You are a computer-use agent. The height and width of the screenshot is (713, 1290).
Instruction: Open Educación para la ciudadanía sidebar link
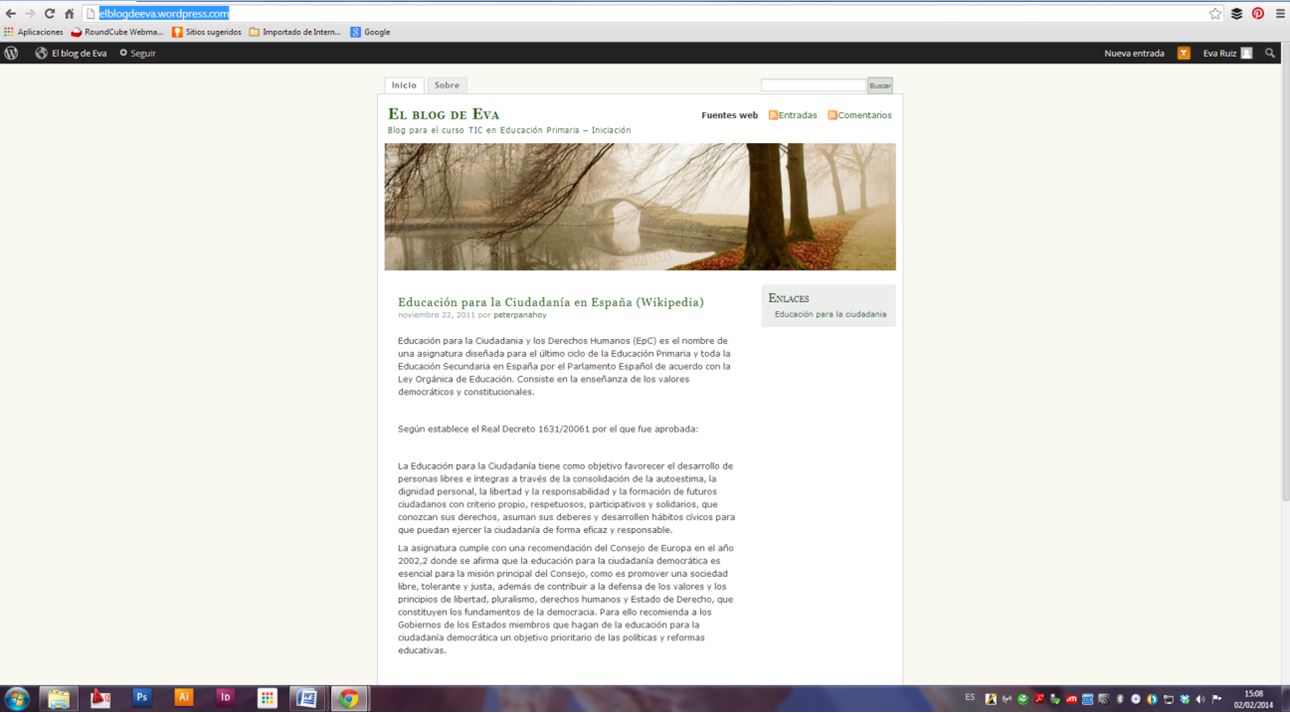830,314
